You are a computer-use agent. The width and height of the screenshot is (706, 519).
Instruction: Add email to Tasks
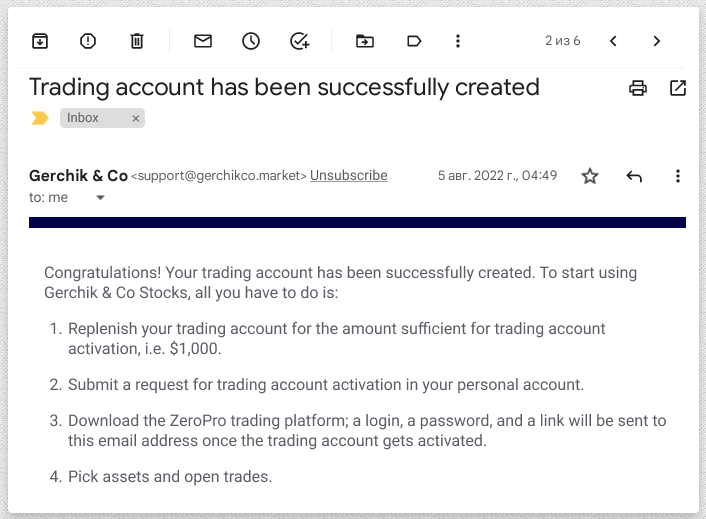(300, 41)
